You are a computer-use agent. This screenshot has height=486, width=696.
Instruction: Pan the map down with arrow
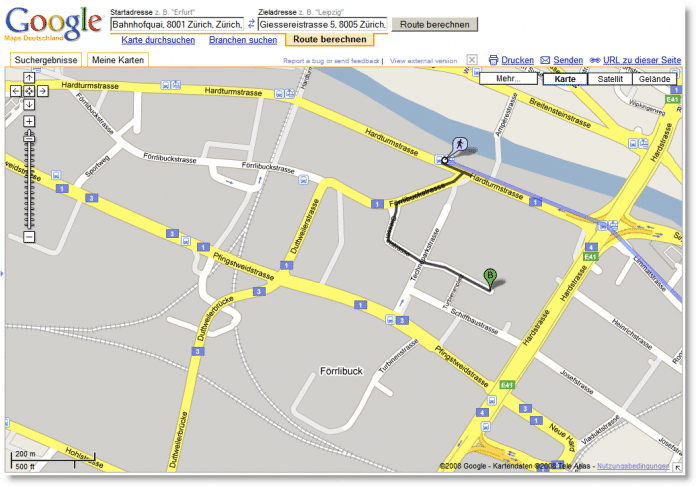[x=29, y=104]
